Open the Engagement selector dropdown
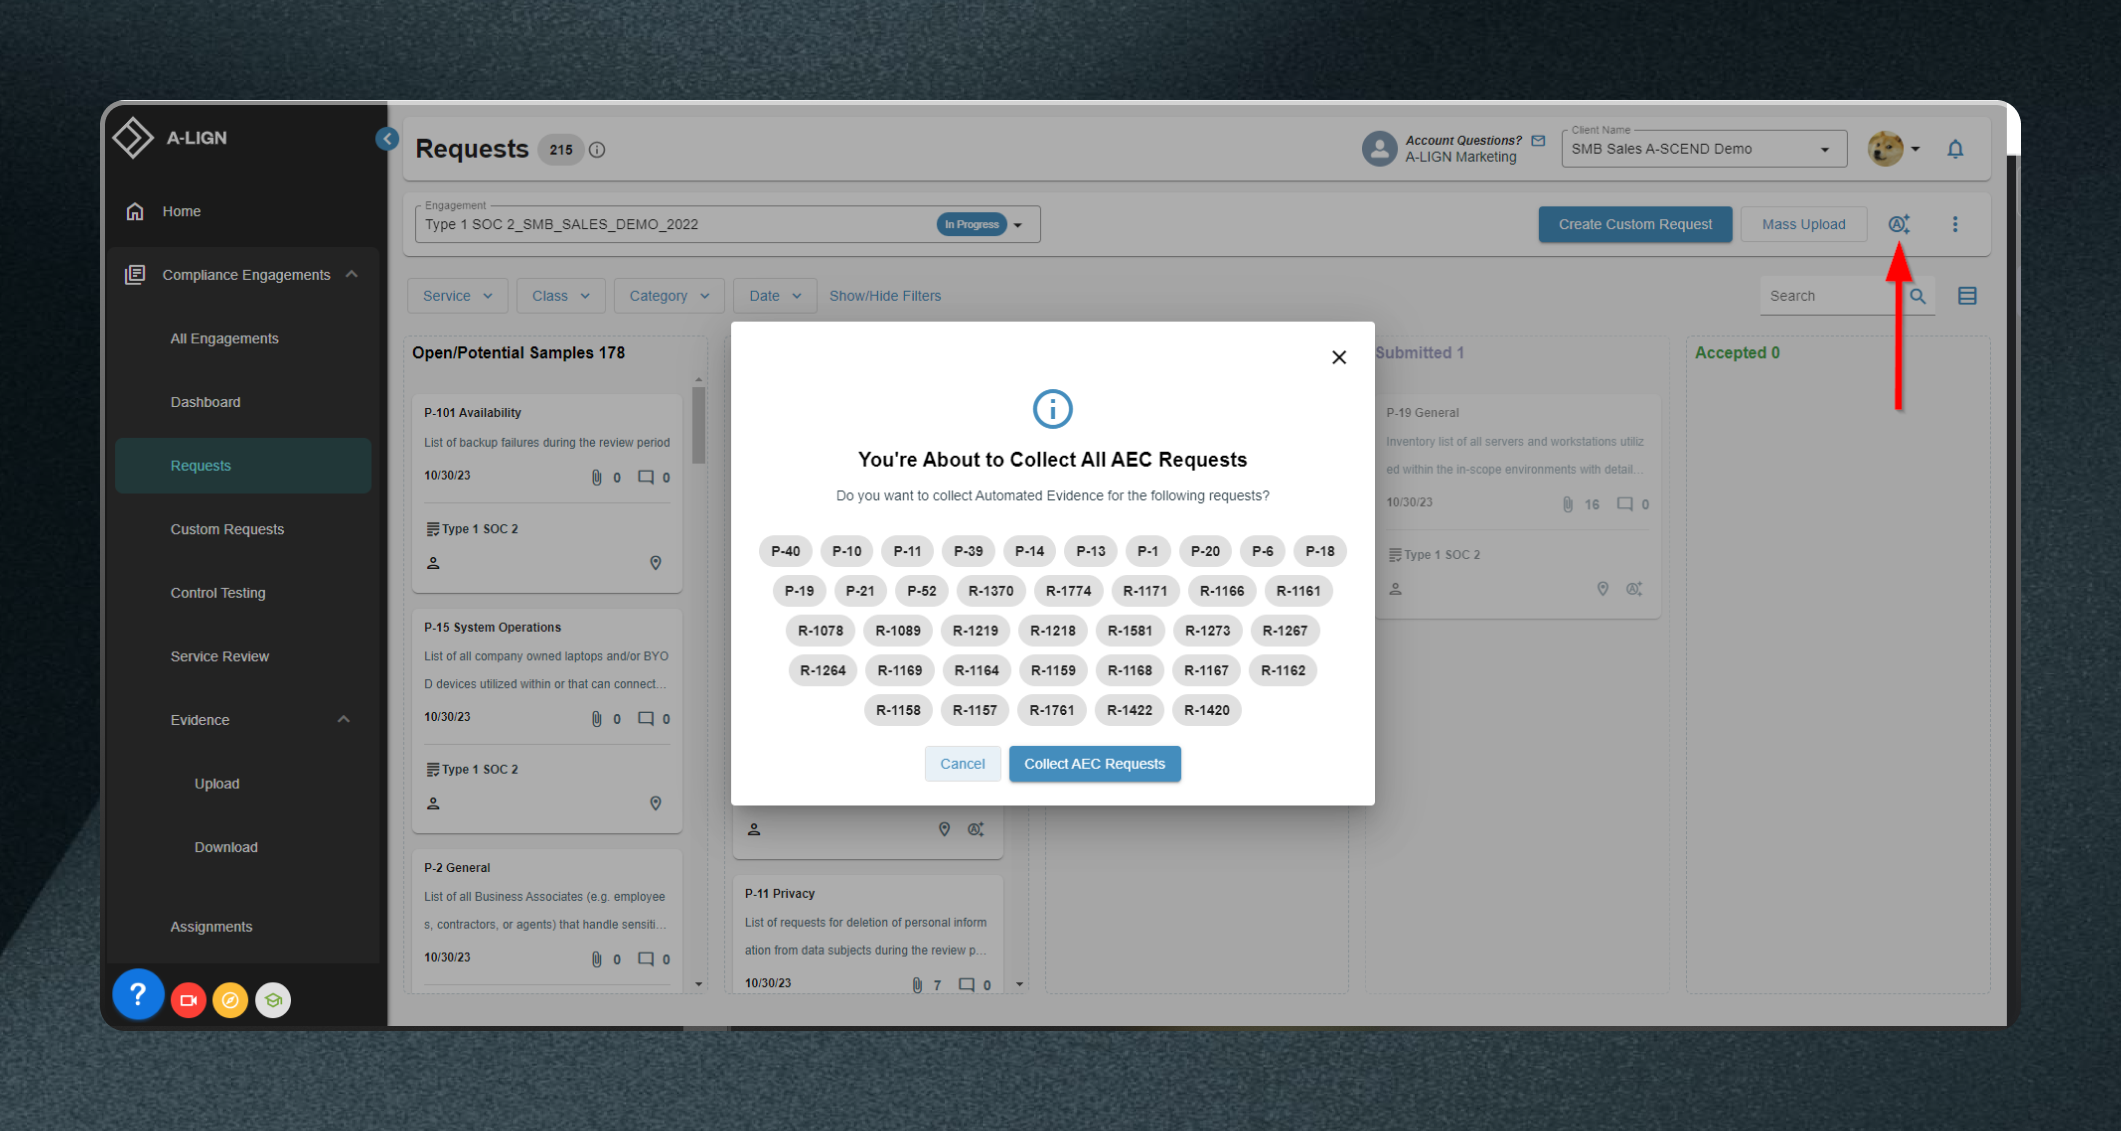2121x1131 pixels. point(727,224)
